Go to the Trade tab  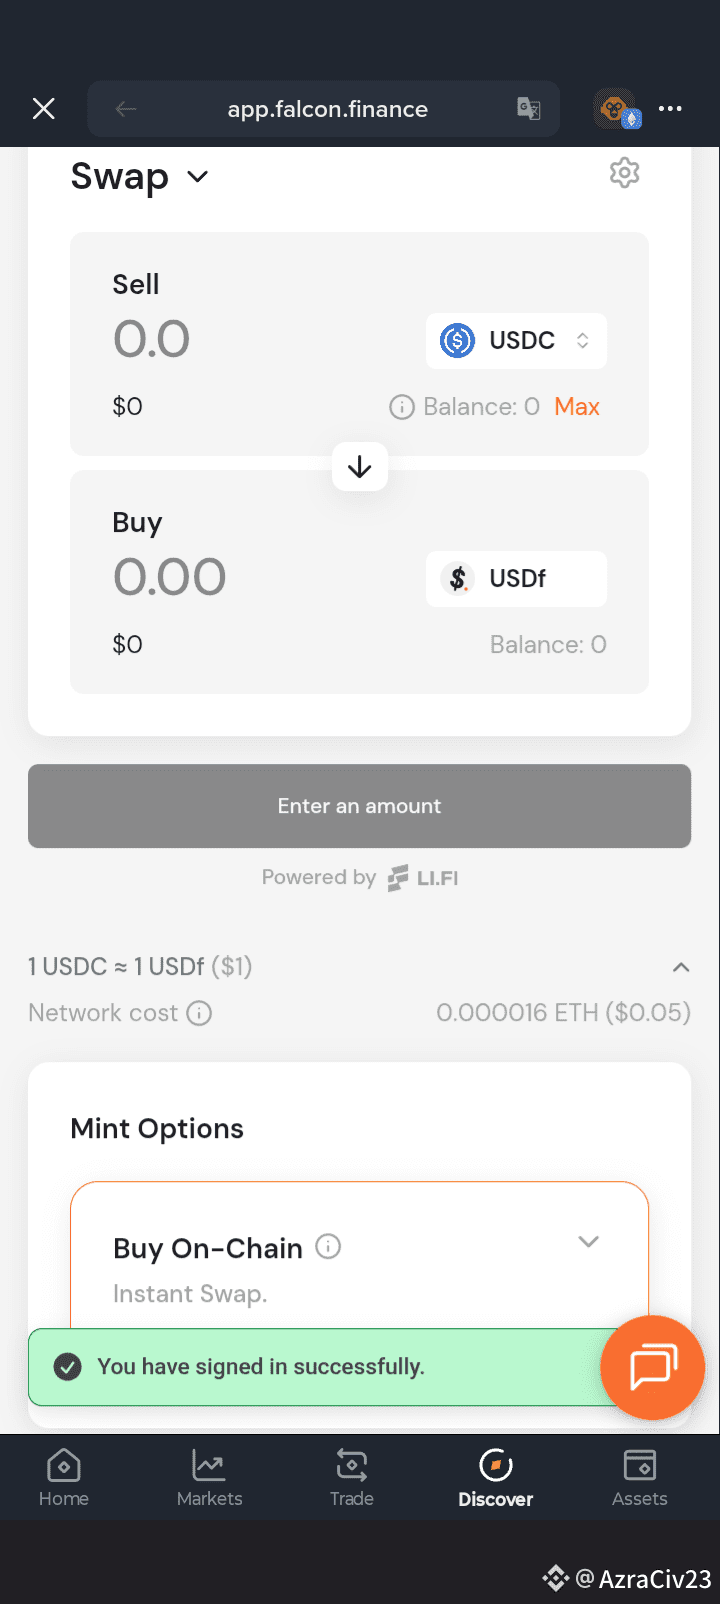(x=352, y=1478)
